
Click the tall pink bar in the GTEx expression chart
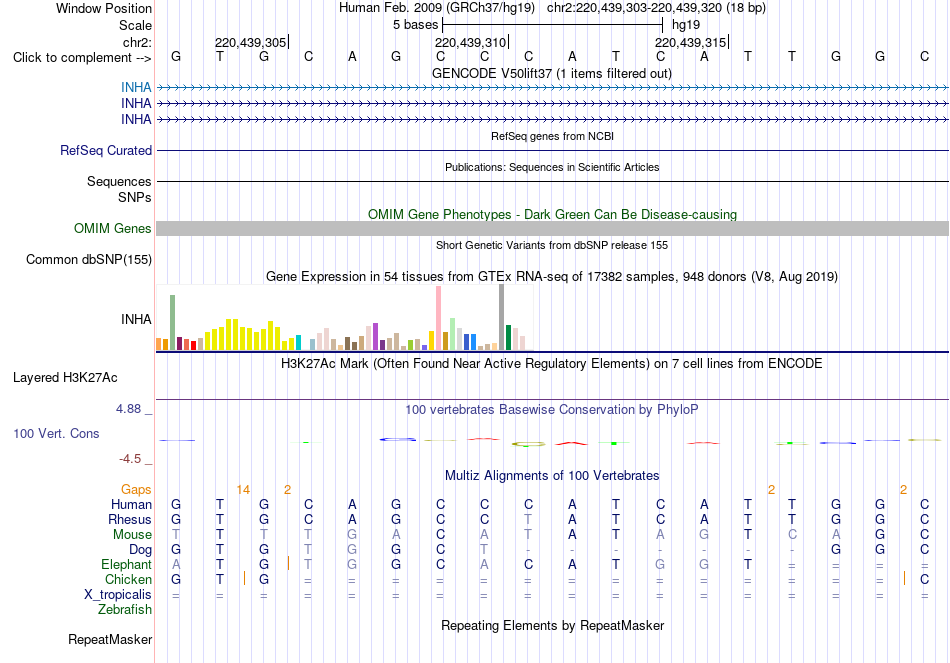(439, 318)
